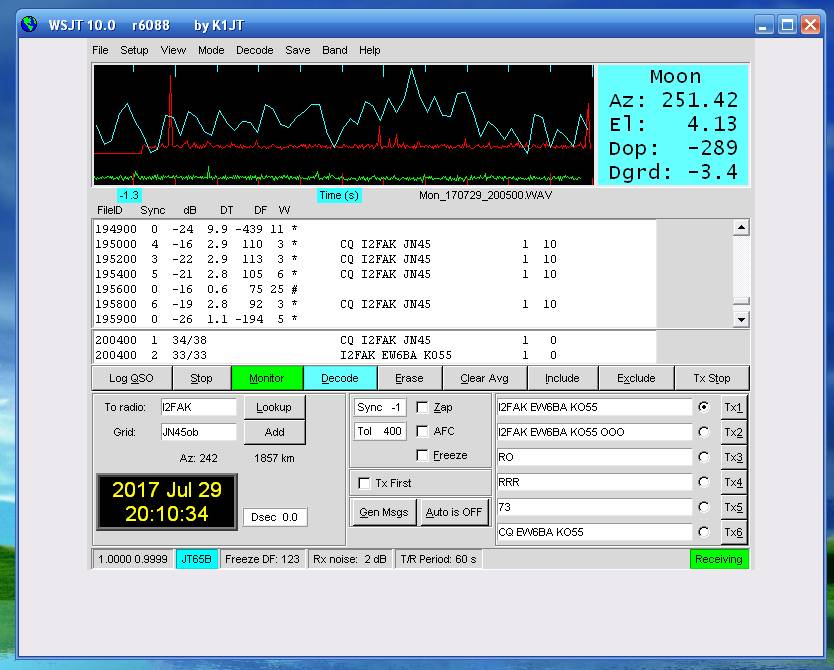Screen dimensions: 834x670
Task: Click the Lookup button for callsign
Action: [274, 408]
